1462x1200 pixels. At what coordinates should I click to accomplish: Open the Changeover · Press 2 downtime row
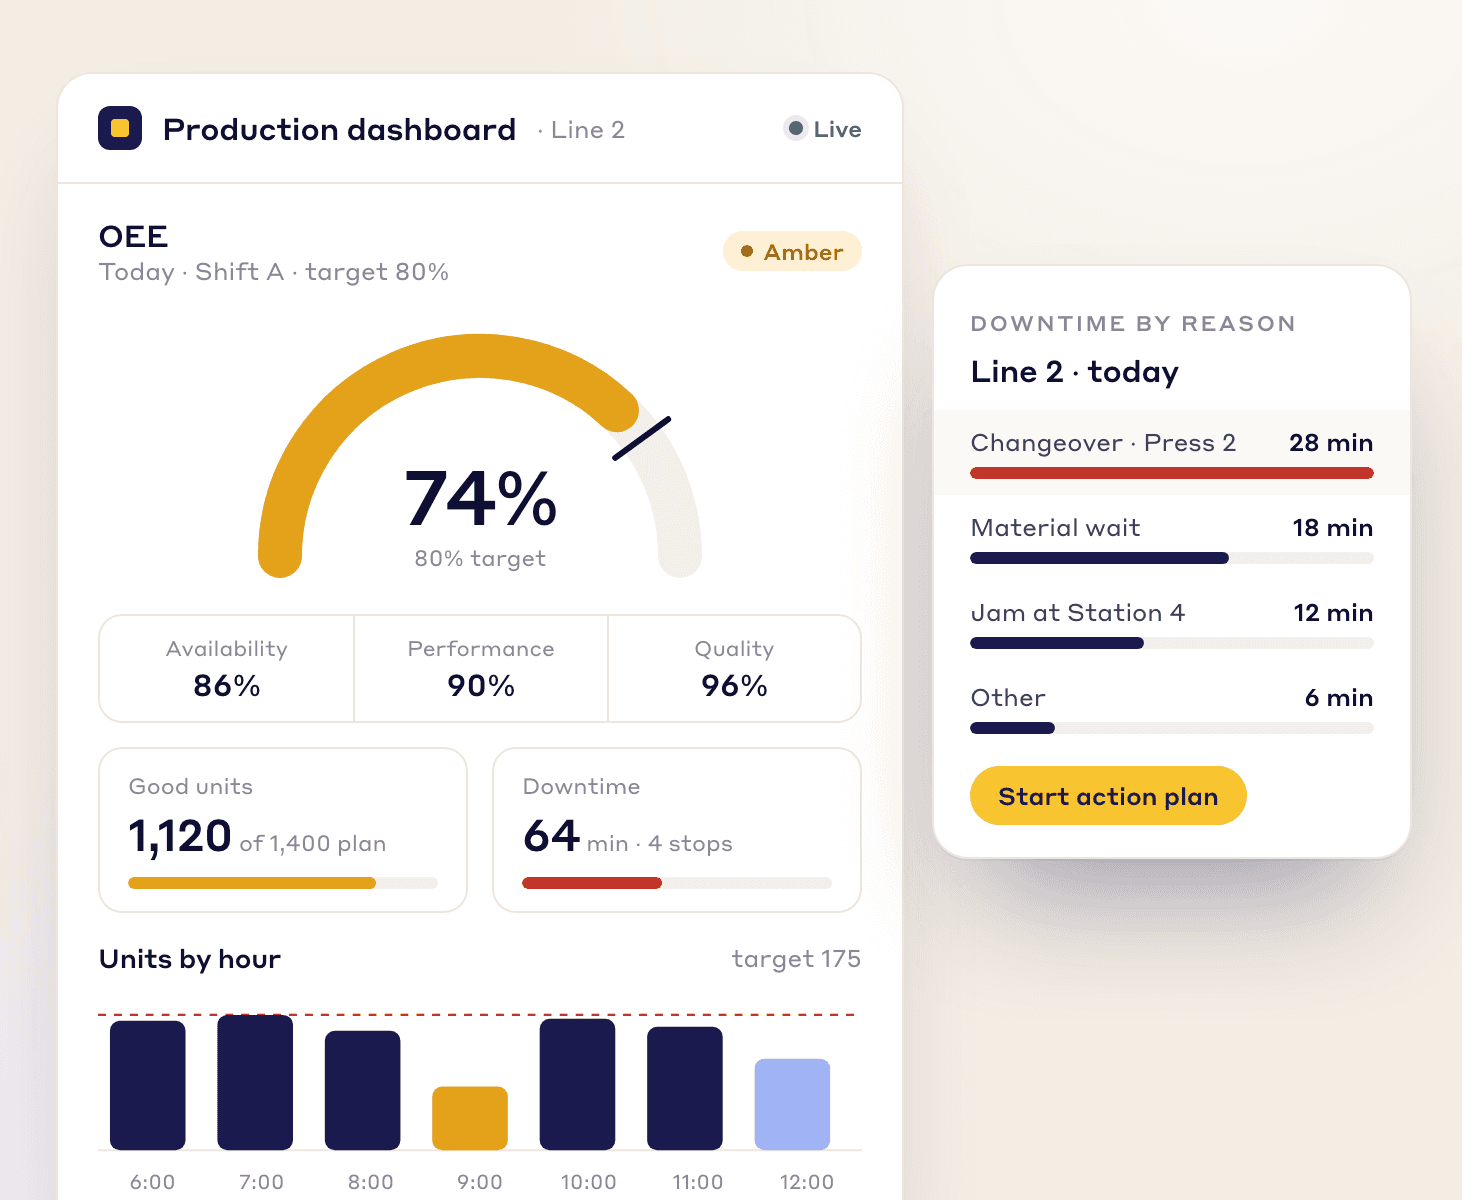pyautogui.click(x=1172, y=453)
